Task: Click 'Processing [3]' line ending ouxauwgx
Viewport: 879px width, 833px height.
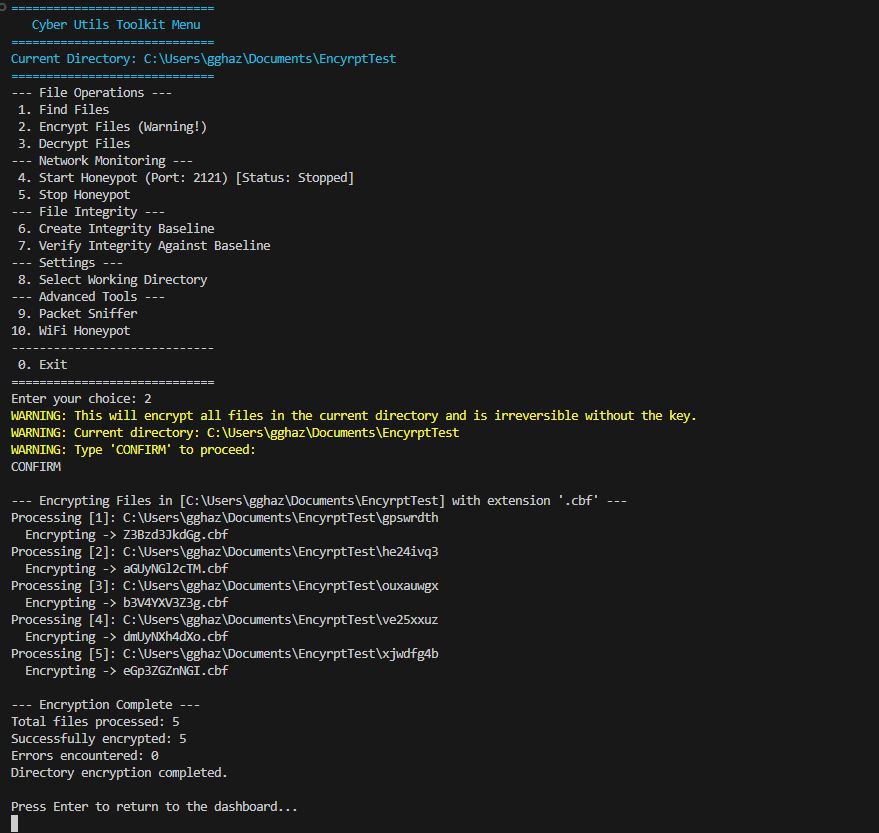Action: [x=225, y=586]
